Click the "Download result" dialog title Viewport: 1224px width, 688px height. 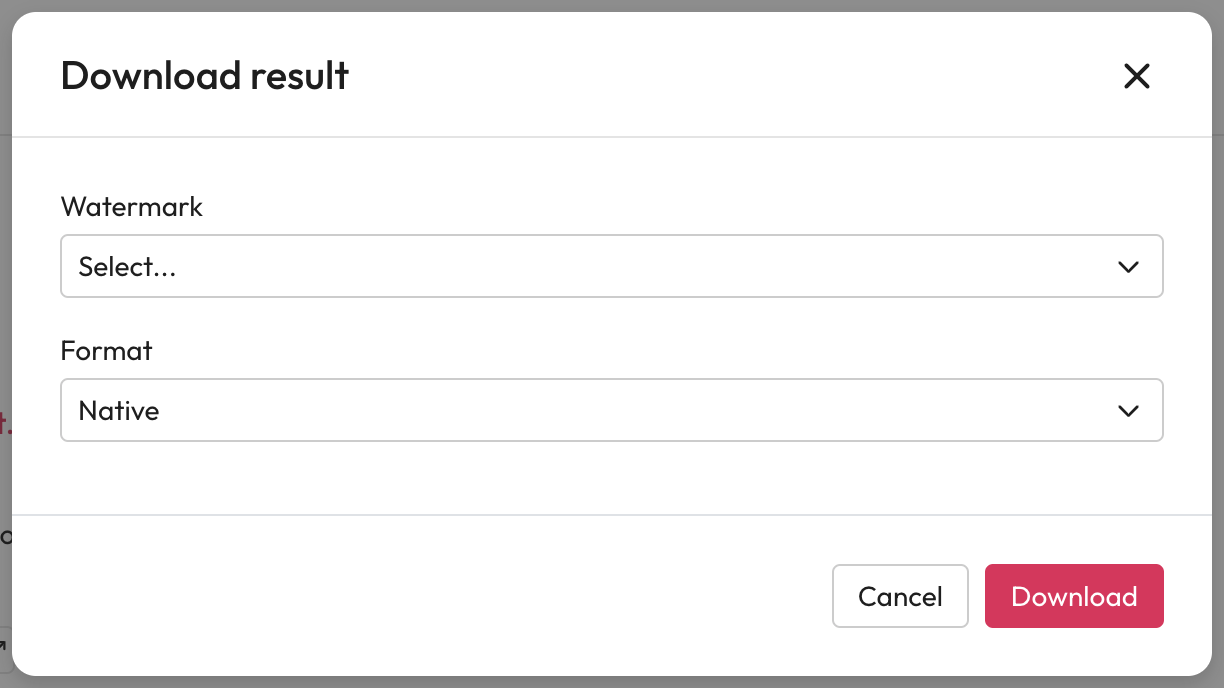click(205, 76)
